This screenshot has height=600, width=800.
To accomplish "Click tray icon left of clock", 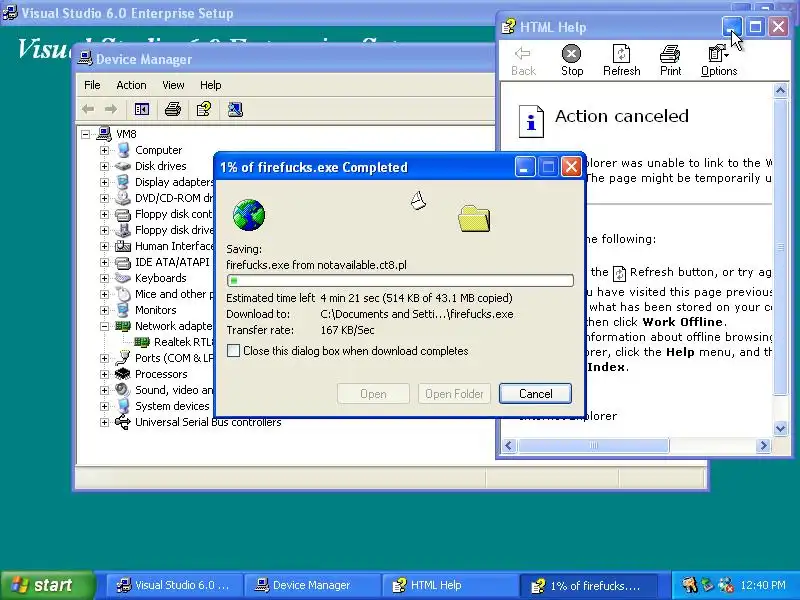I will (725, 585).
